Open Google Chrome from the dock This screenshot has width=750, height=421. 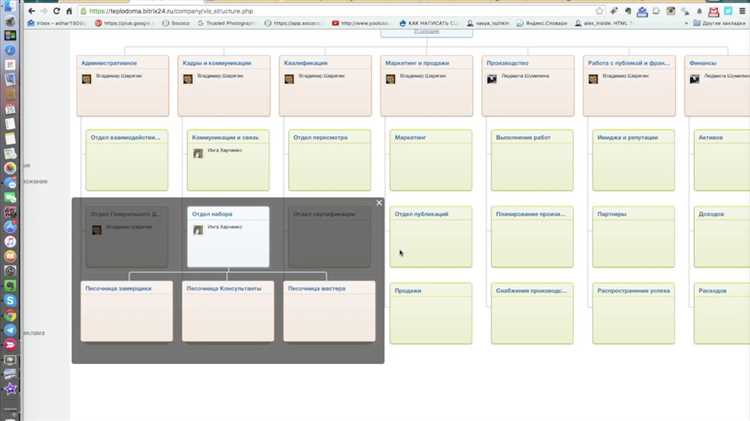10,315
